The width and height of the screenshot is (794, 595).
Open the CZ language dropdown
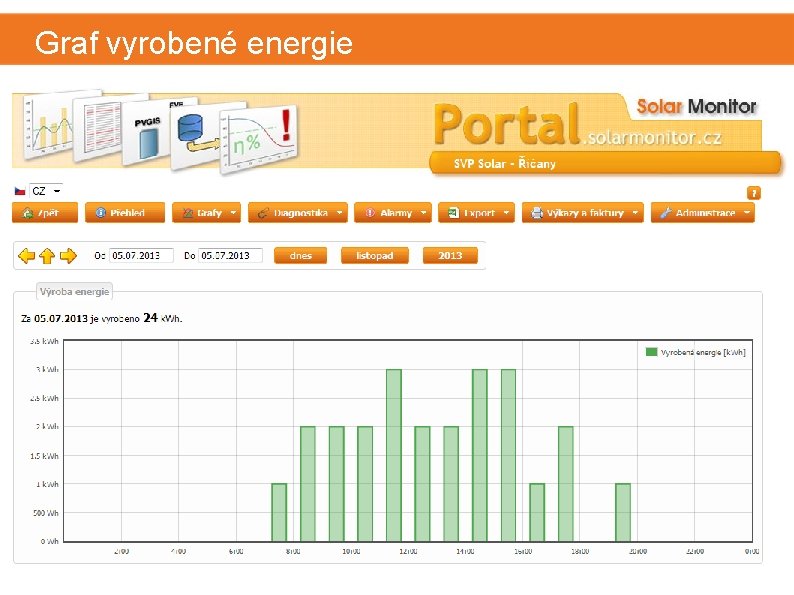[46, 191]
